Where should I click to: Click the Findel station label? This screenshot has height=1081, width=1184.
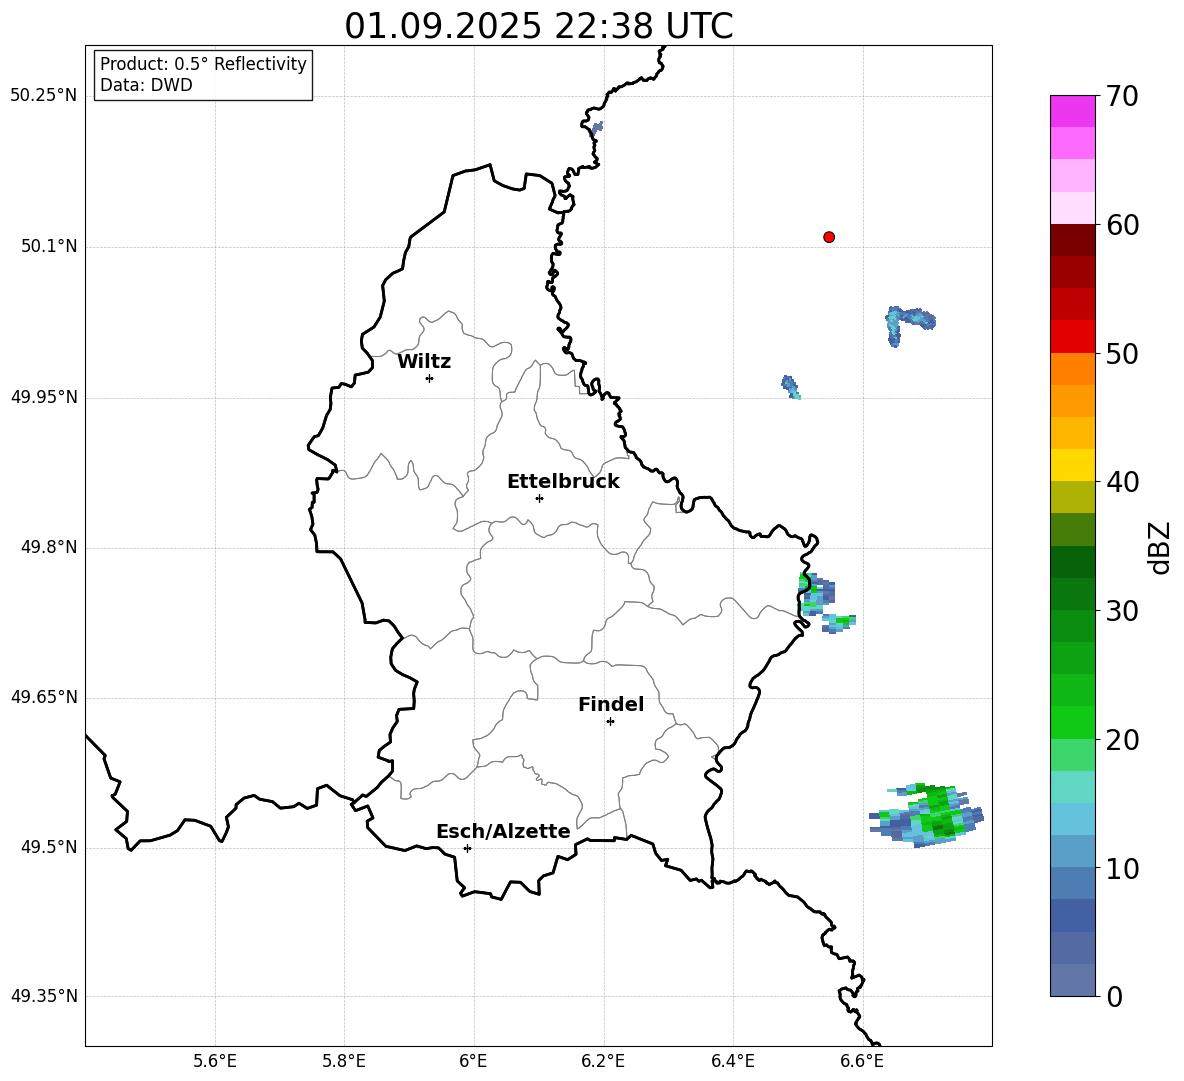611,704
